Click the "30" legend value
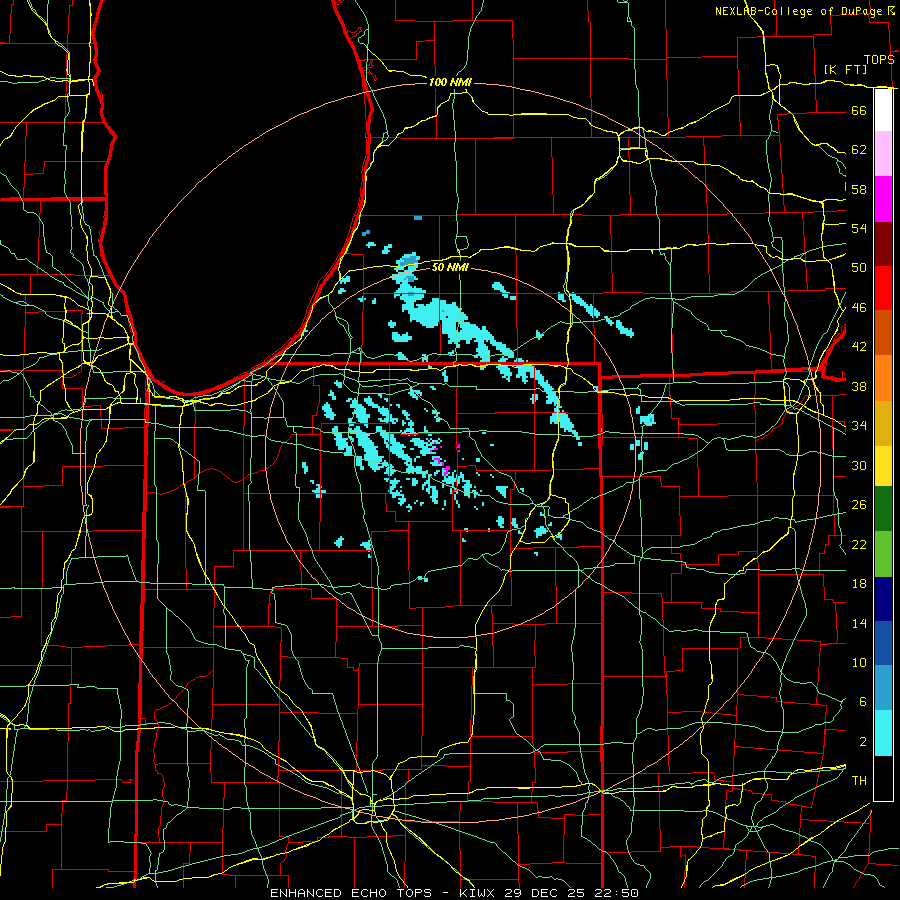Viewport: 900px width, 900px height. (859, 465)
